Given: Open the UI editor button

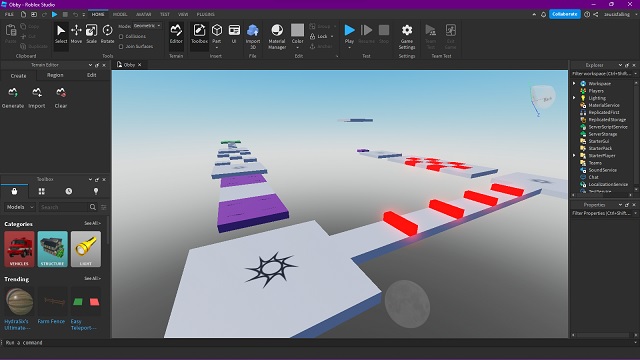Looking at the screenshot, I should point(234,34).
